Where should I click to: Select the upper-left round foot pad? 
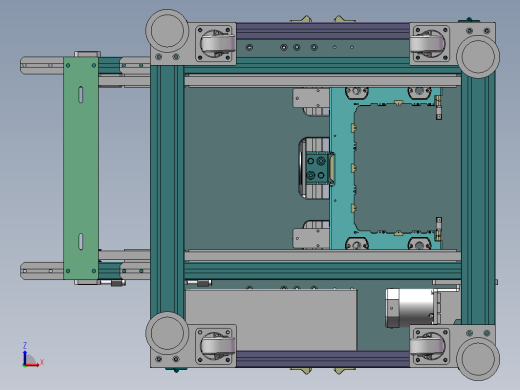tap(167, 31)
